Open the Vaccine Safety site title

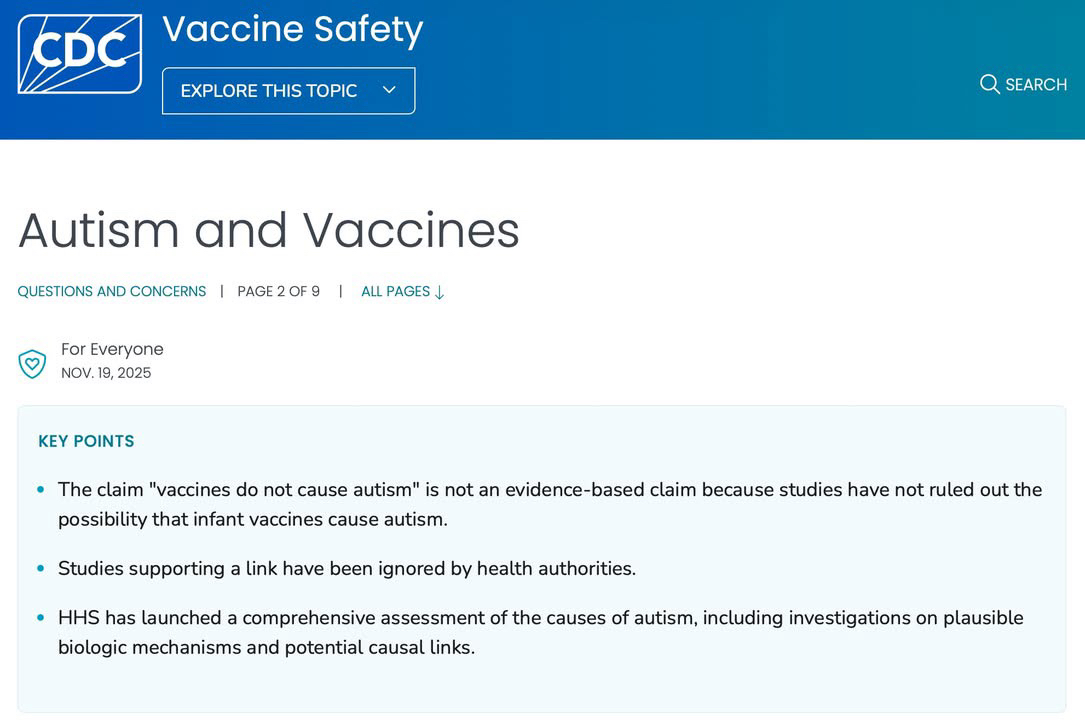(292, 29)
